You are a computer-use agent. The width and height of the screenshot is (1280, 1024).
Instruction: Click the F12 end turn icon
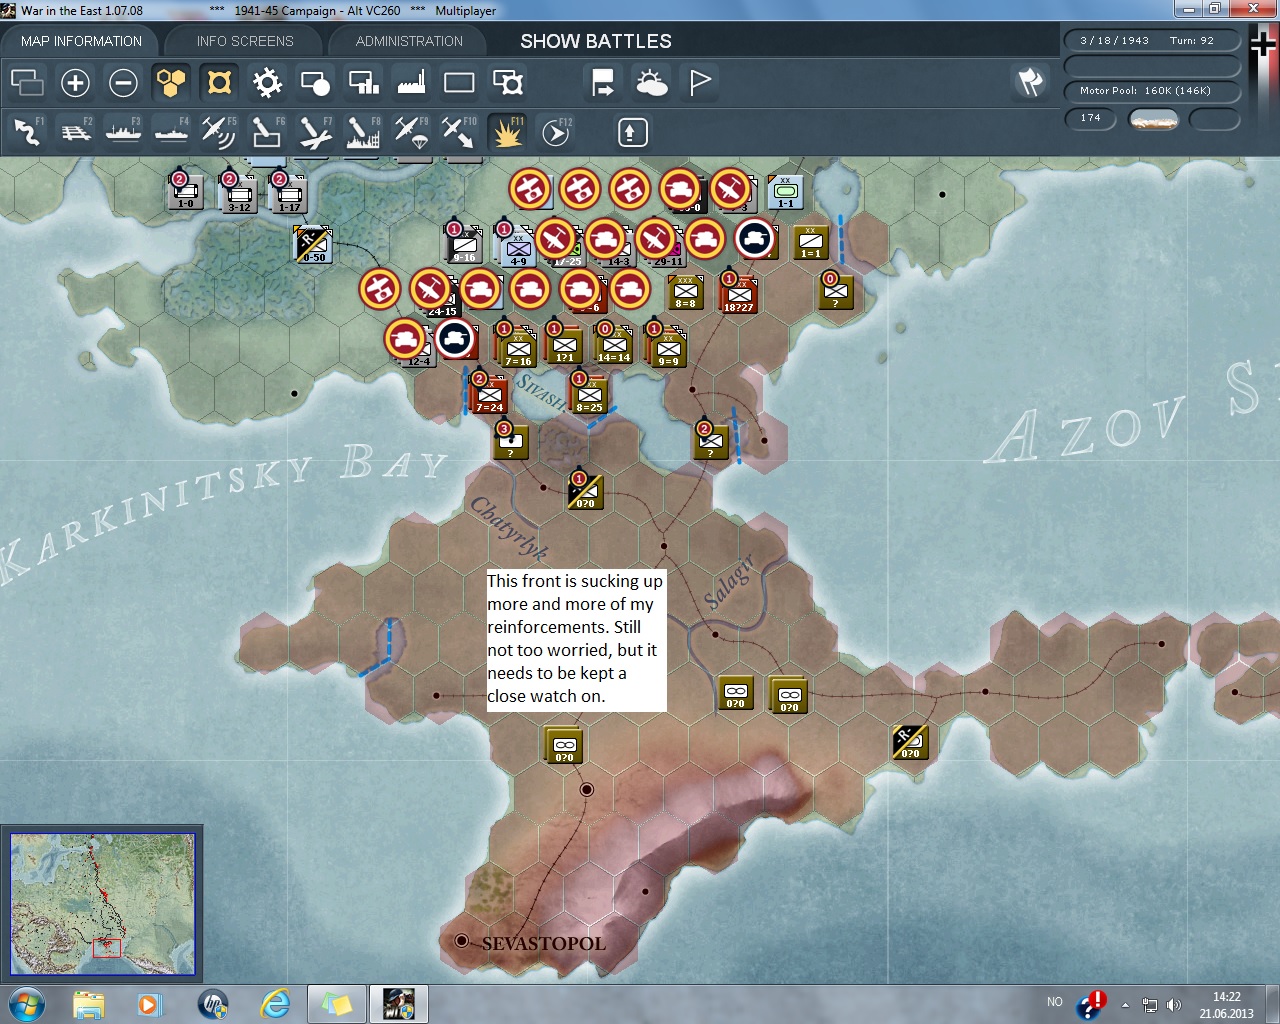[556, 132]
